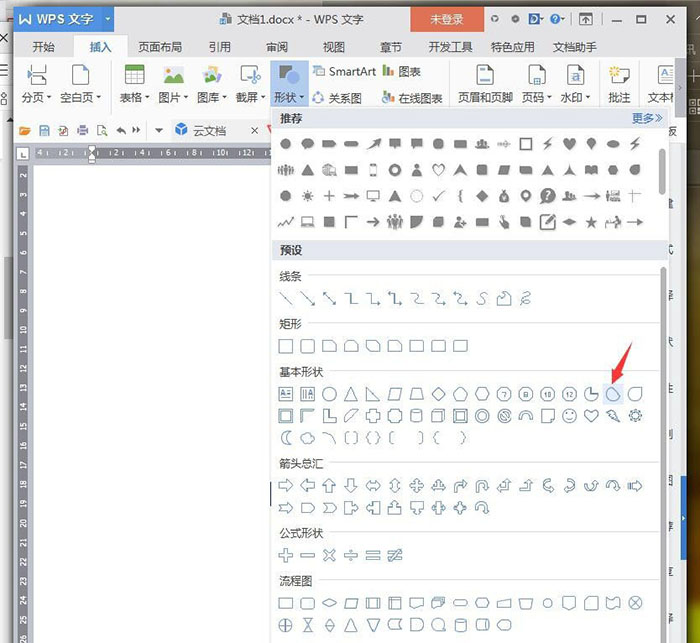Image resolution: width=700 pixels, height=643 pixels.
Task: Add a 批注 comment
Action: point(619,84)
